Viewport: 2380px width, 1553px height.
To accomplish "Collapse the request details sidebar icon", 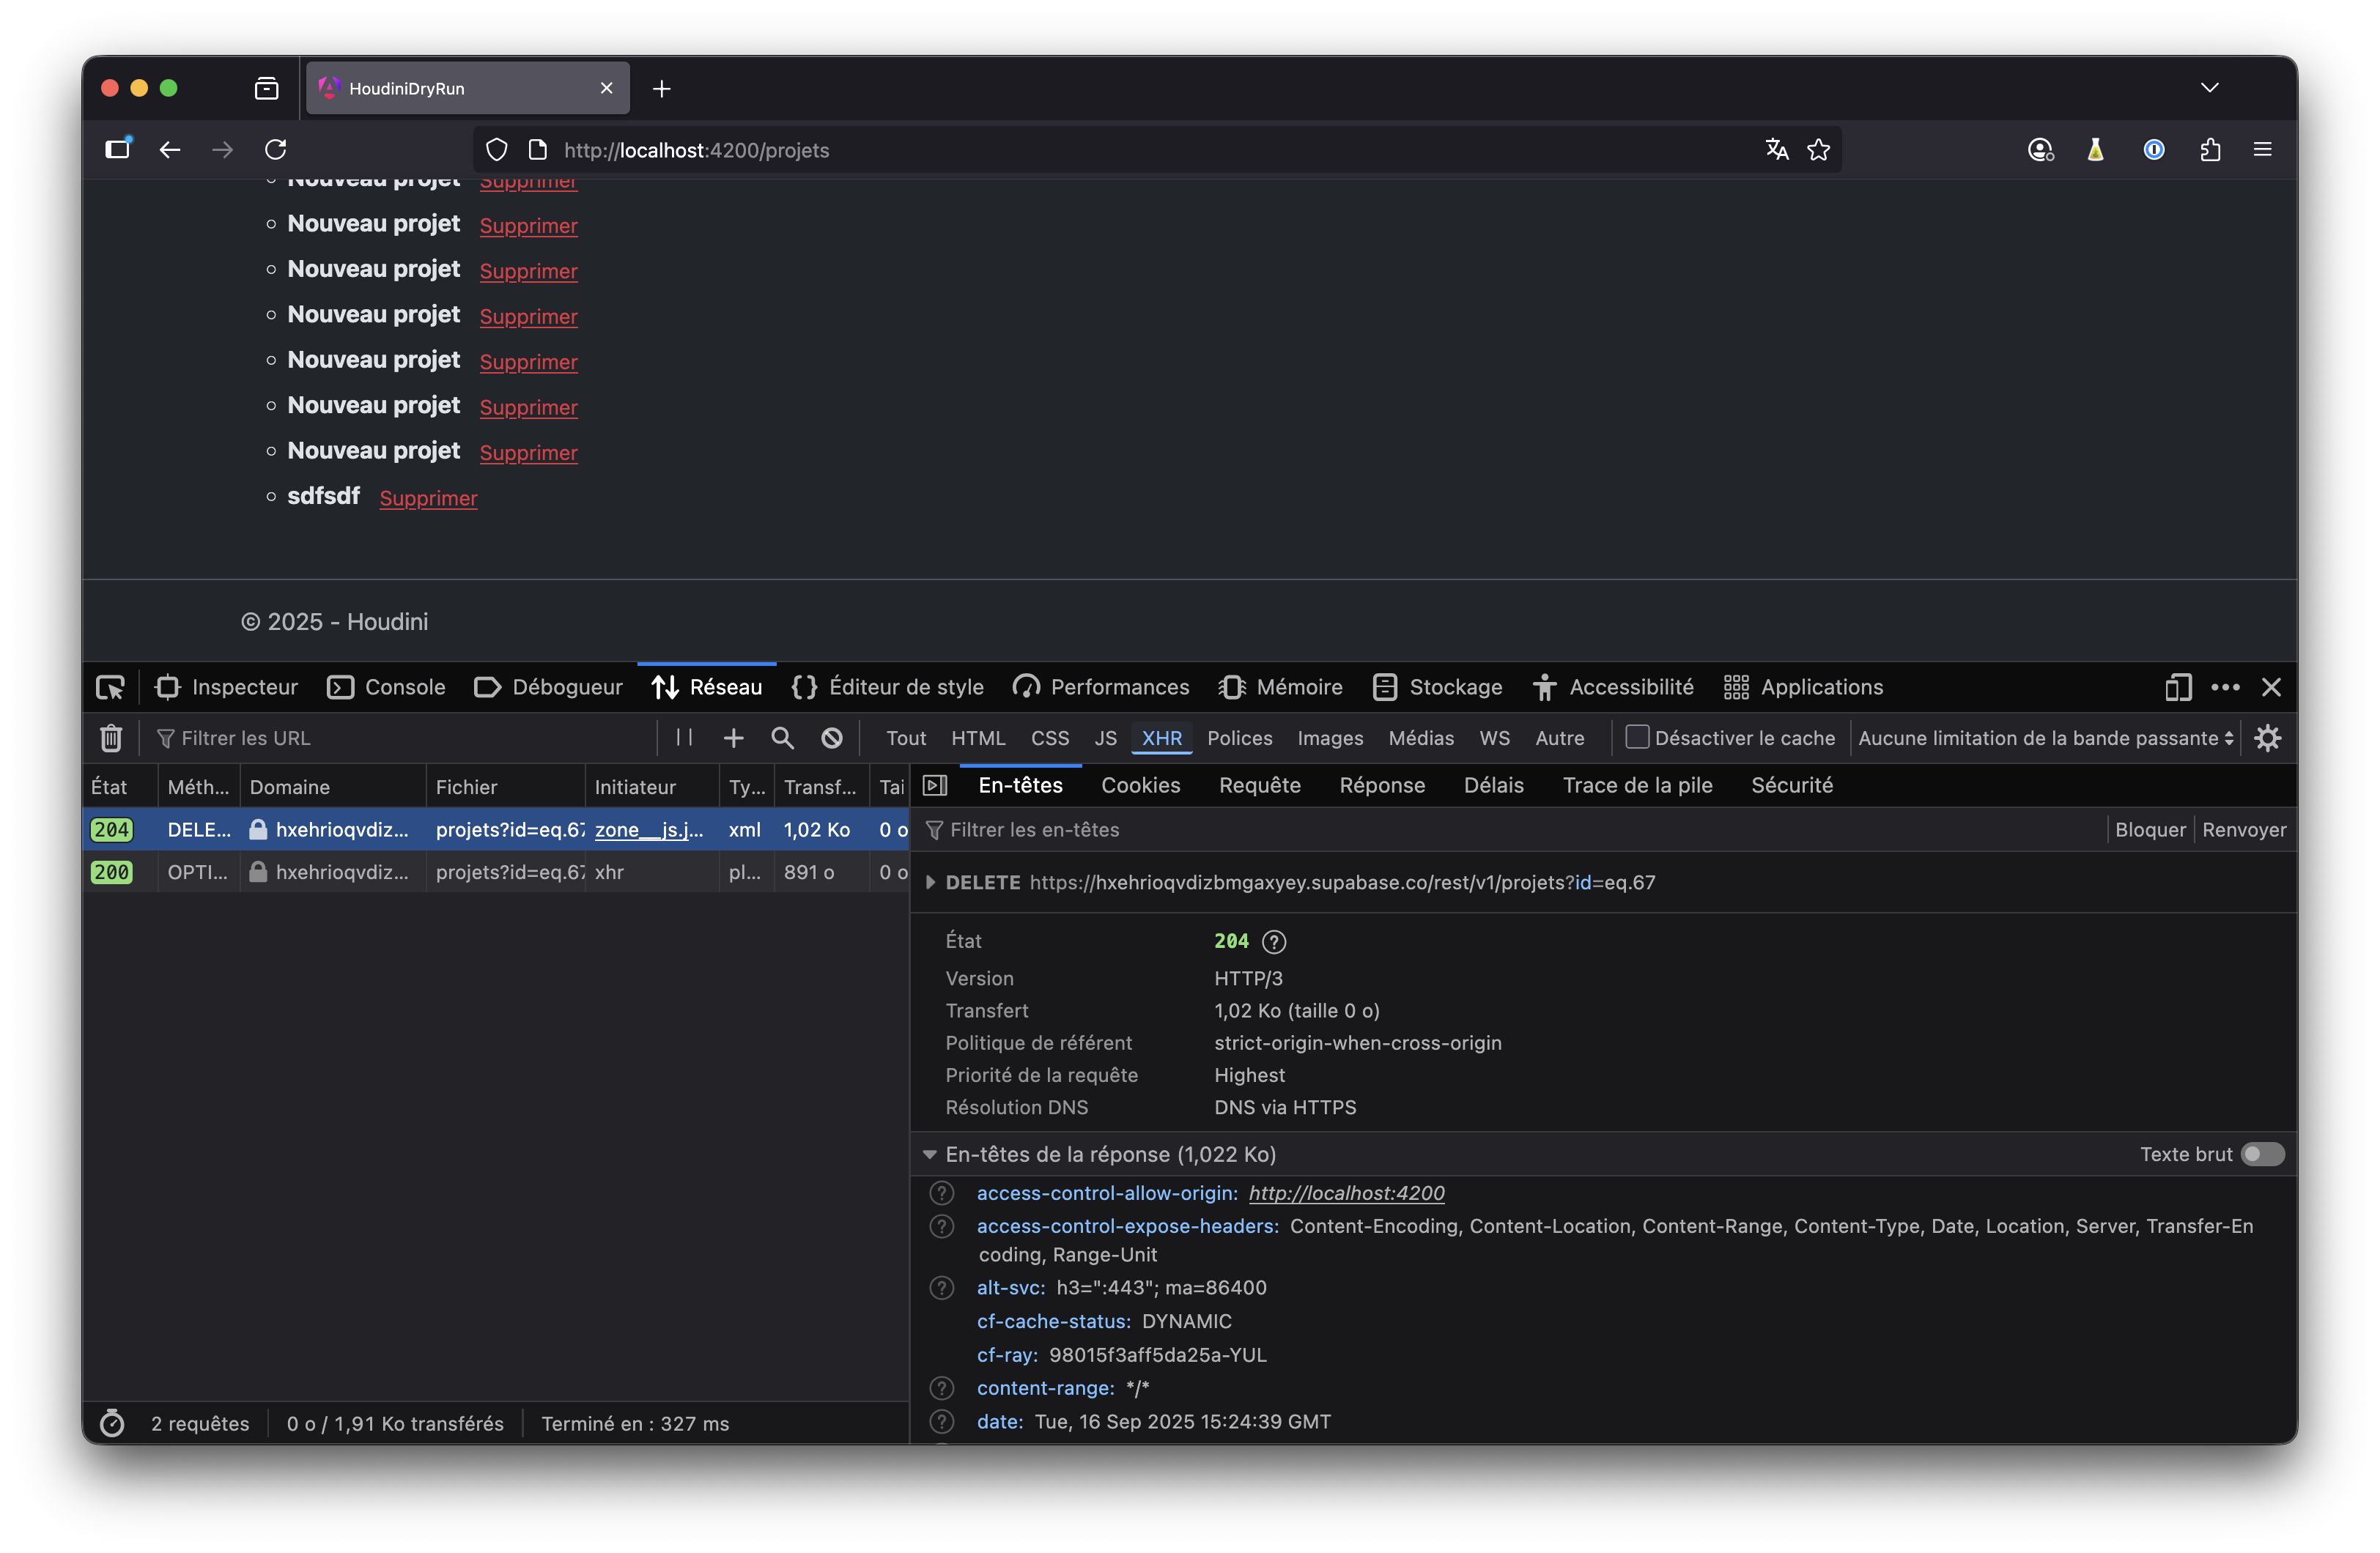I will (x=935, y=785).
